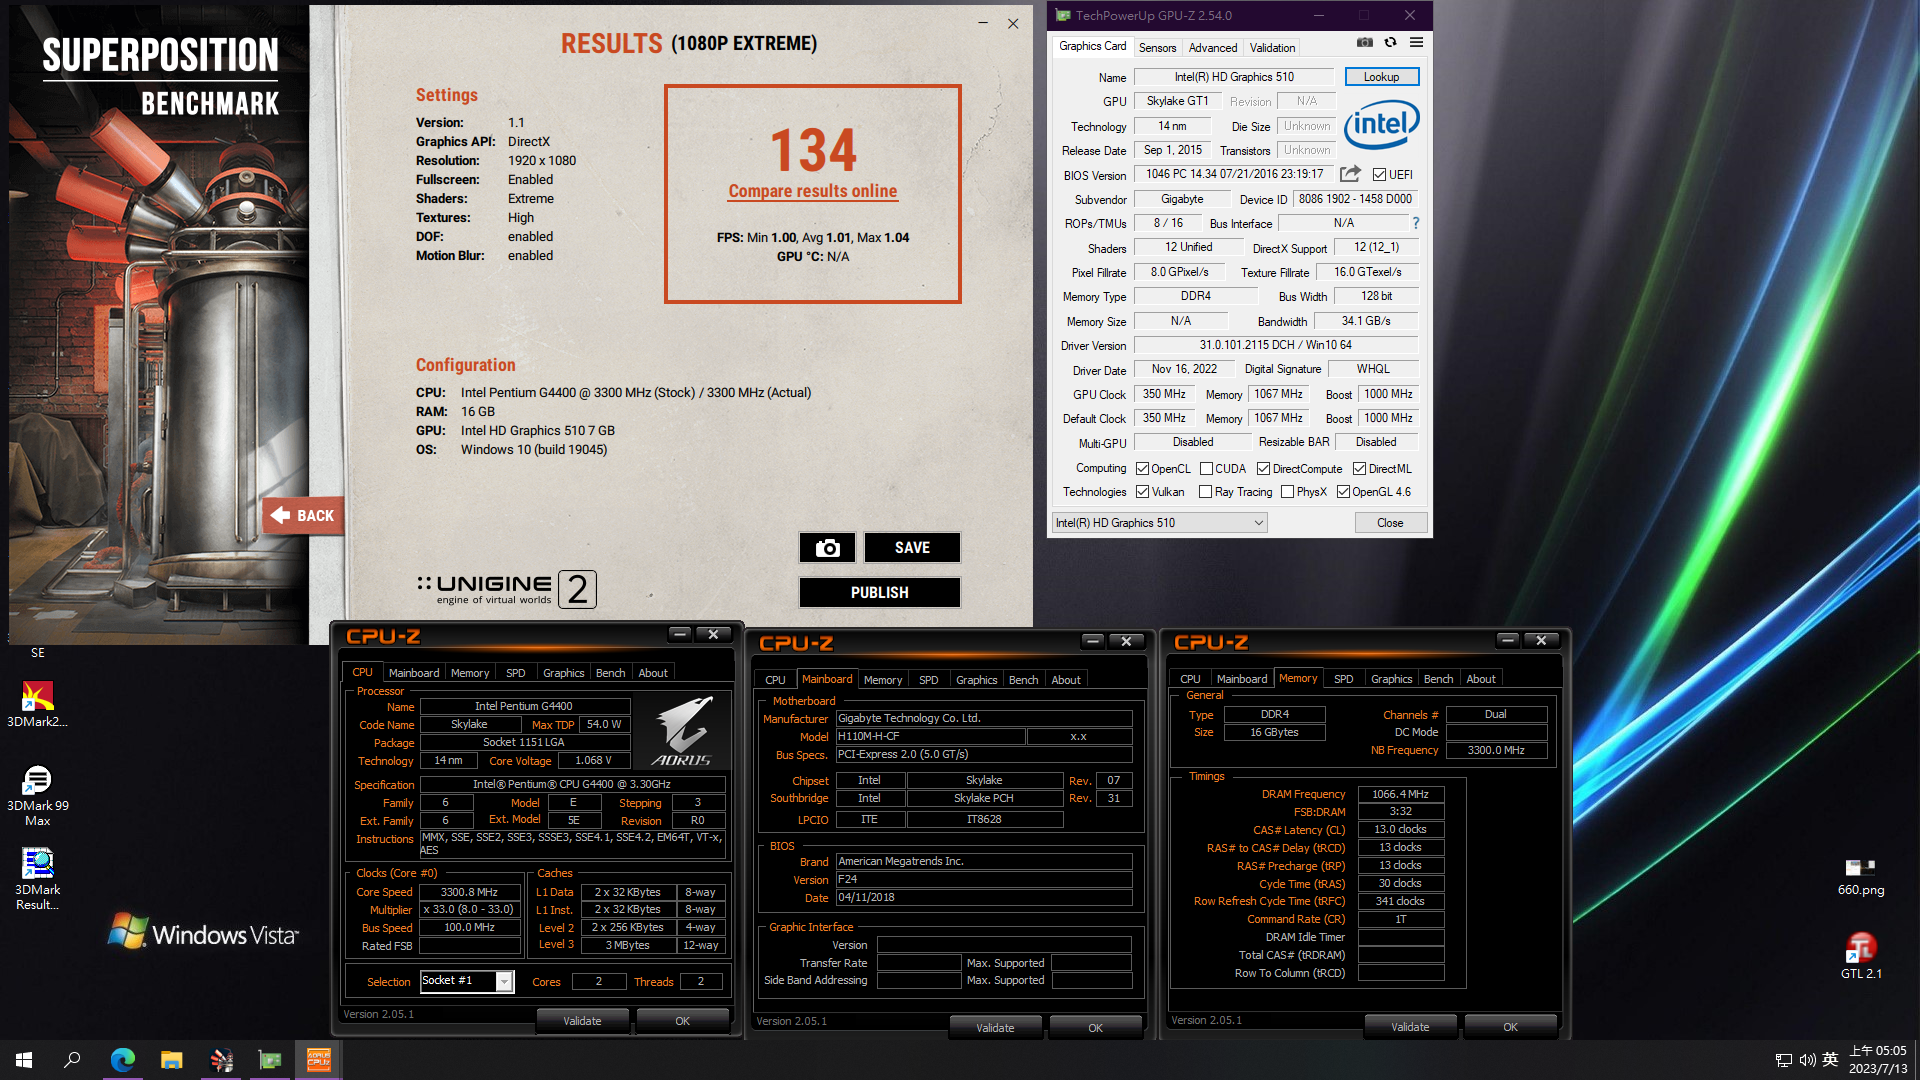
Task: Click Validate in the Mainboard CPU-Z window
Action: pos(995,1028)
